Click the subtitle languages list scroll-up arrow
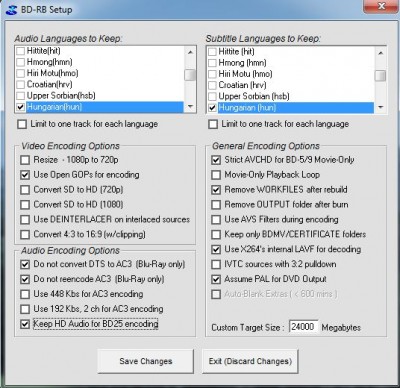Image resolution: width=400 pixels, height=388 pixels. [x=381, y=53]
